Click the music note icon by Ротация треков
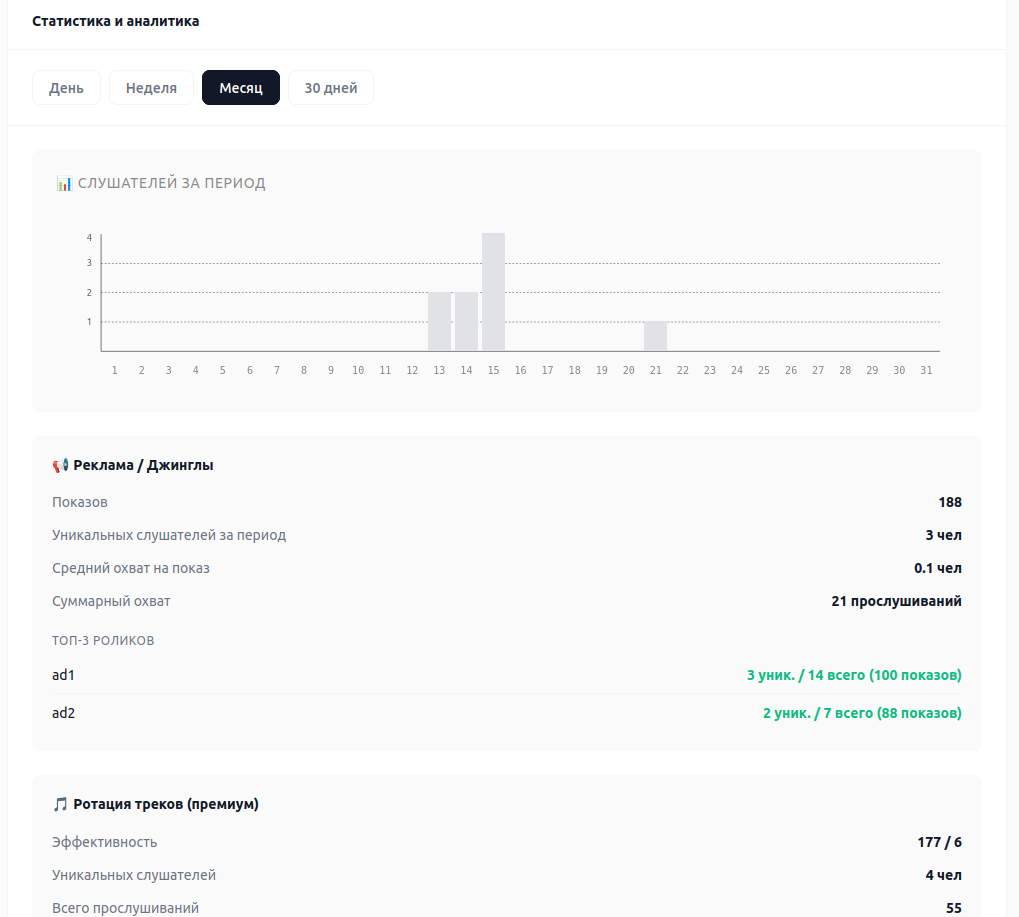Screen dimensions: 1019x917 click(x=60, y=804)
